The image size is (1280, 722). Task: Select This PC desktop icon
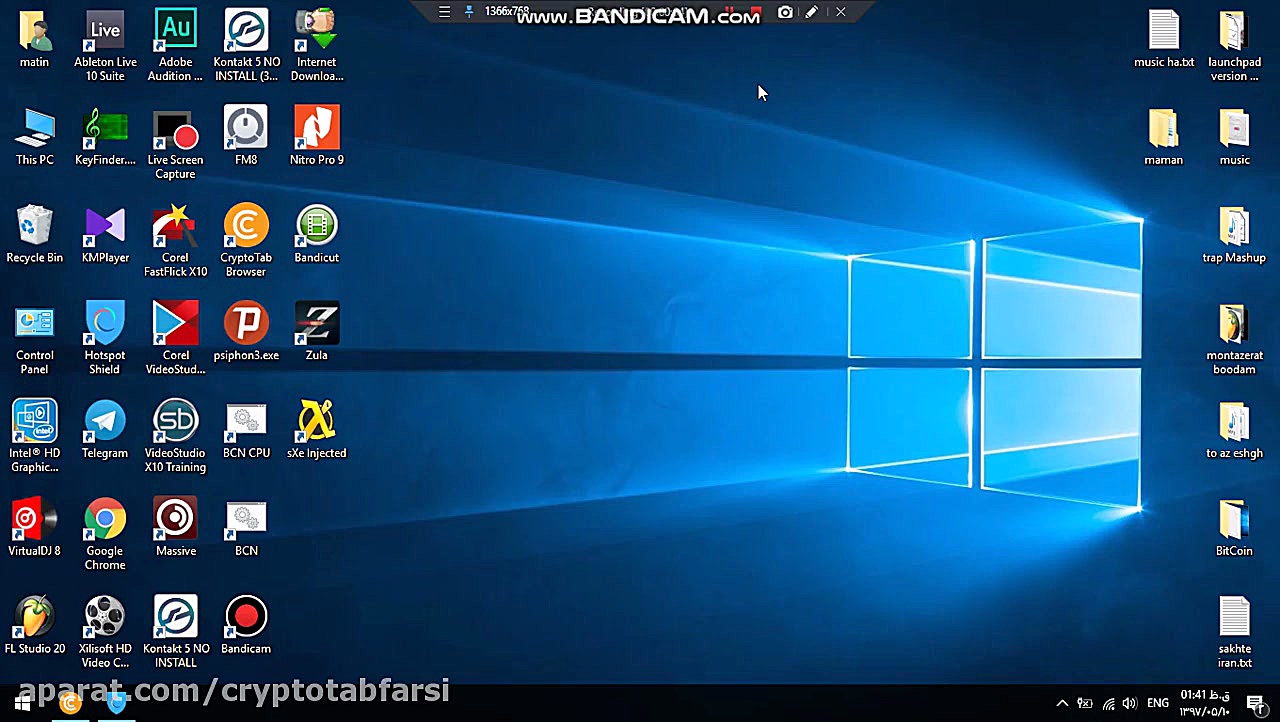34,137
